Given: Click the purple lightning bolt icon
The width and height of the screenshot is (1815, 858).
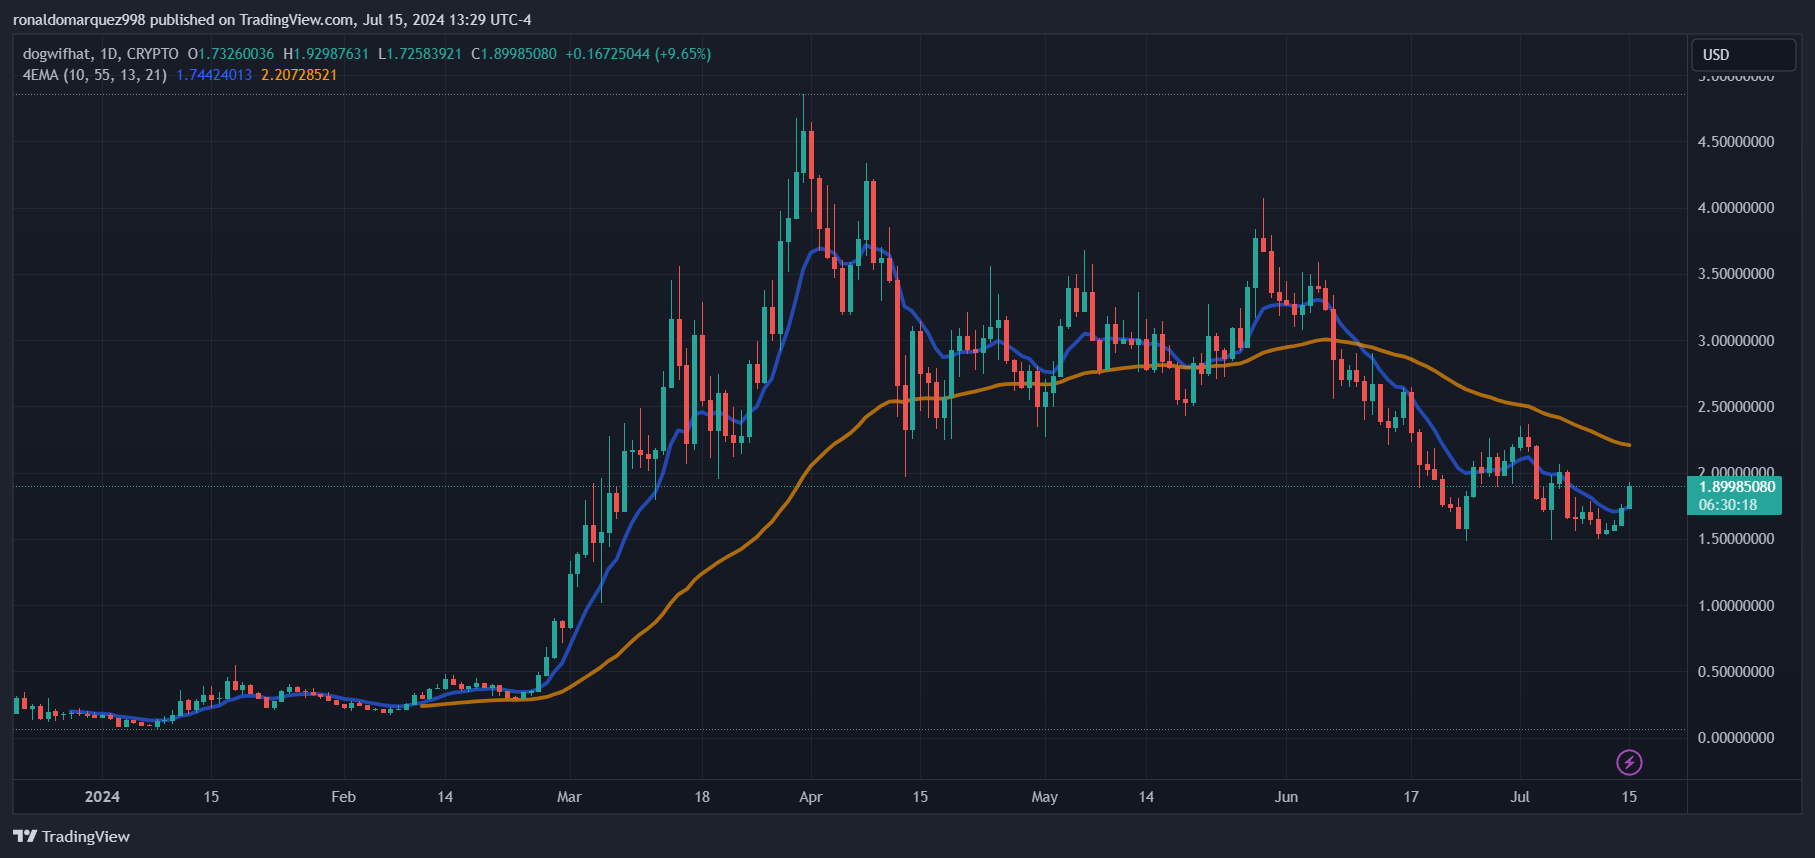Looking at the screenshot, I should pos(1629,763).
